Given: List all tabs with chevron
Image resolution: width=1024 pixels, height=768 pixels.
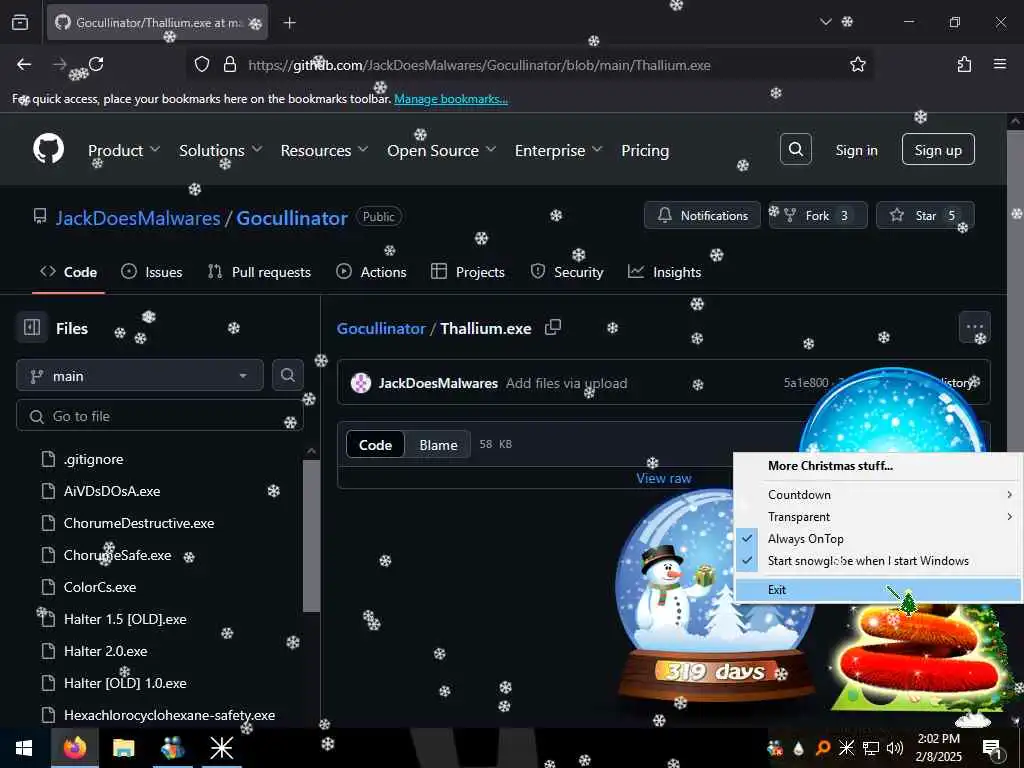Looking at the screenshot, I should coord(825,22).
